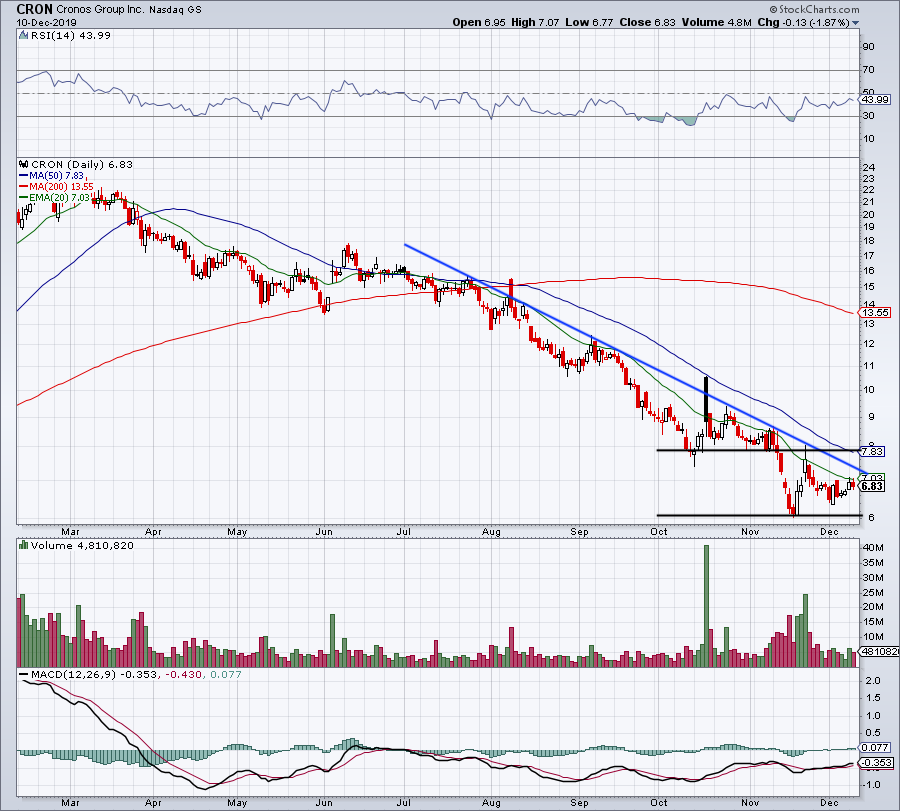Click the 'CRON (Daily) 6.83' price label
900x811 pixels.
click(x=82, y=164)
